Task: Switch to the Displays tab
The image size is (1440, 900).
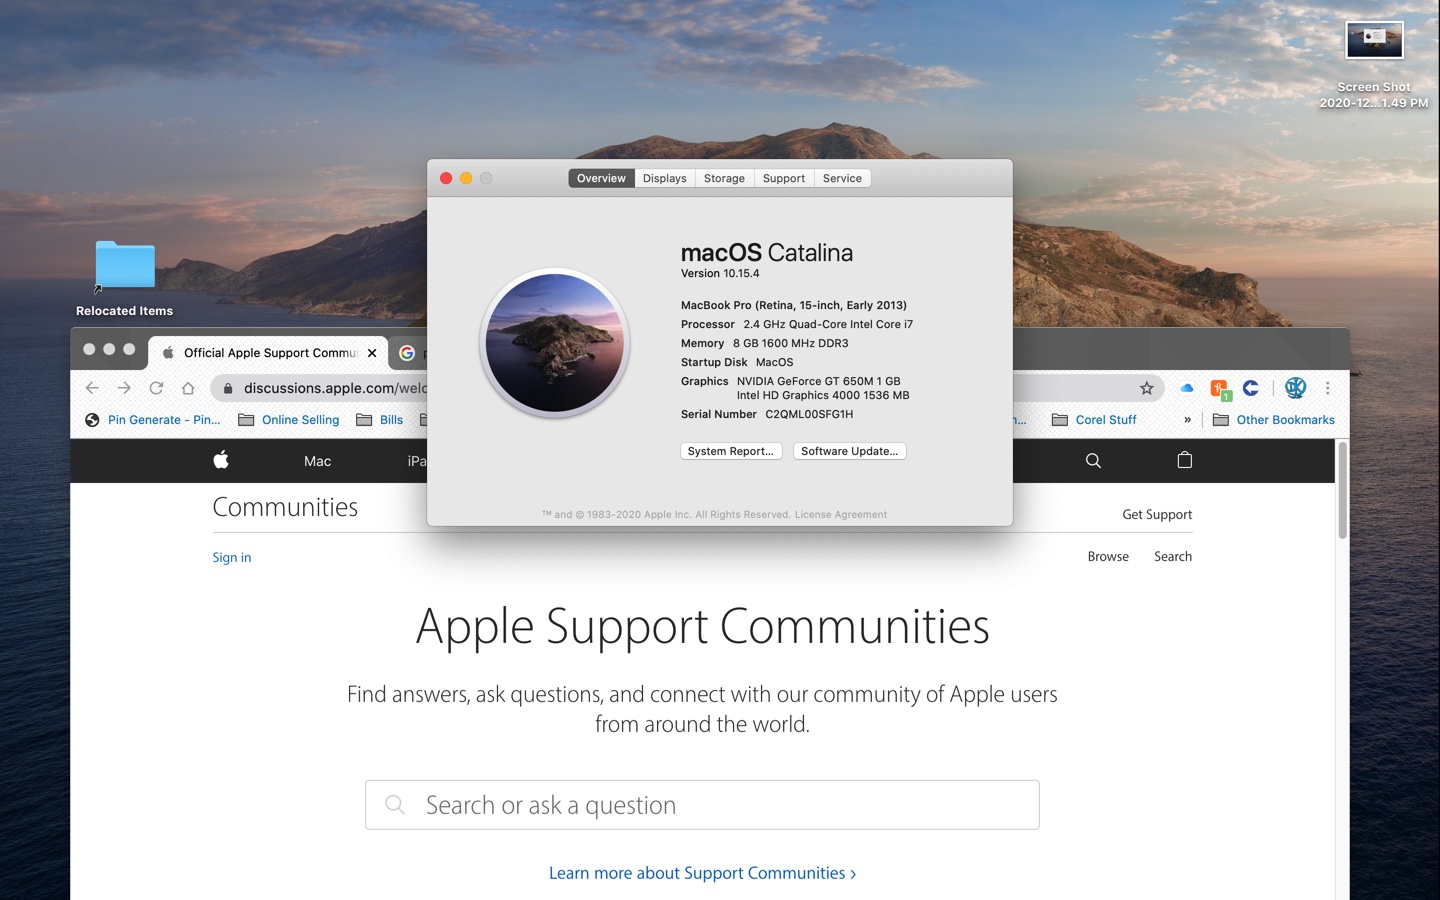Action: 664,178
